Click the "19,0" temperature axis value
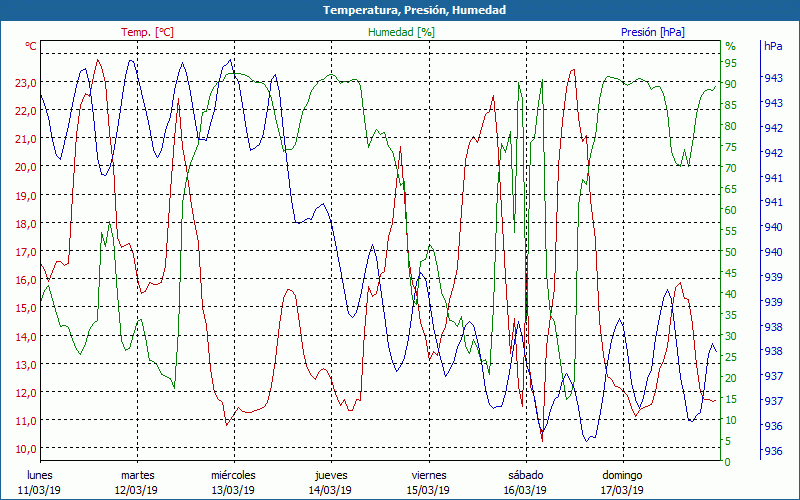This screenshot has width=800, height=500. coord(27,195)
